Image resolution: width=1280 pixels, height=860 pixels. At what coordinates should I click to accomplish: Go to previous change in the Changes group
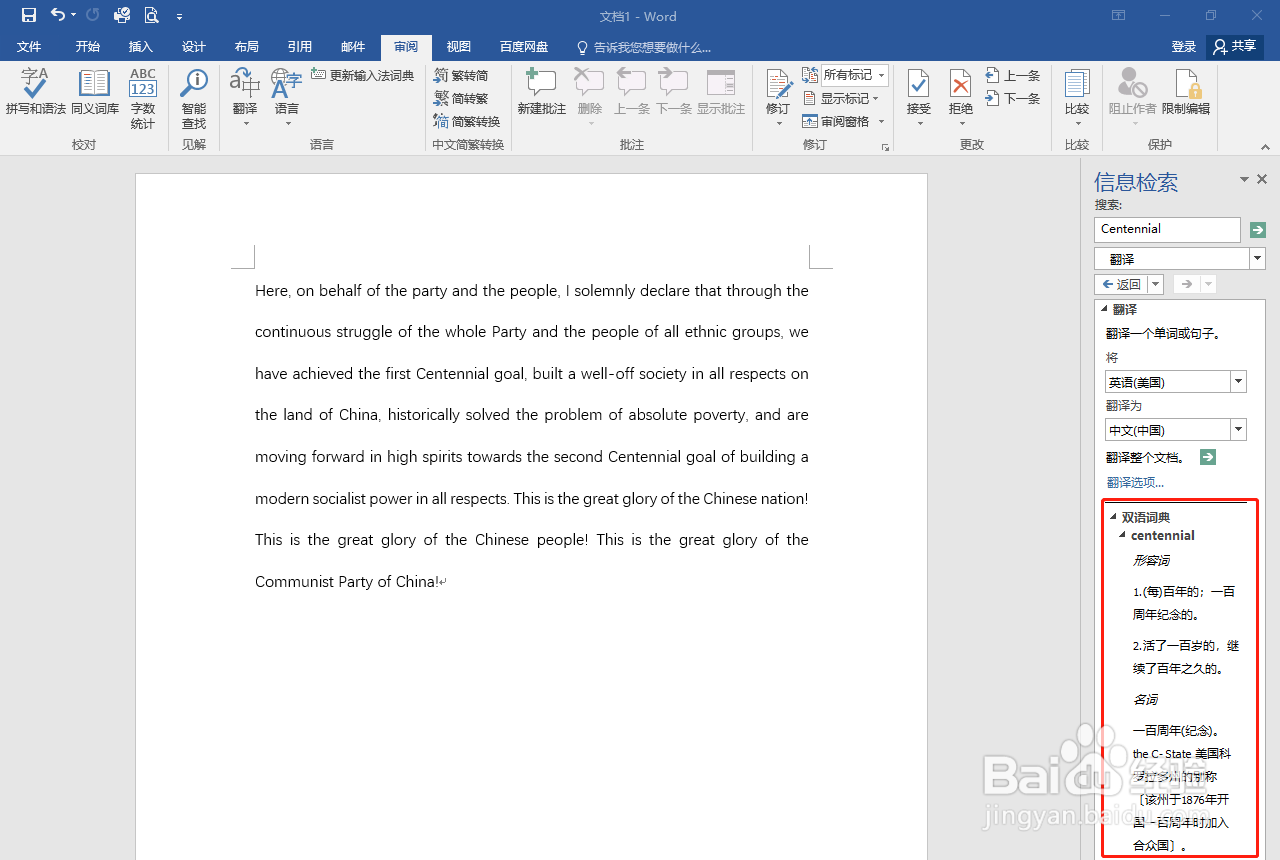tap(1013, 75)
